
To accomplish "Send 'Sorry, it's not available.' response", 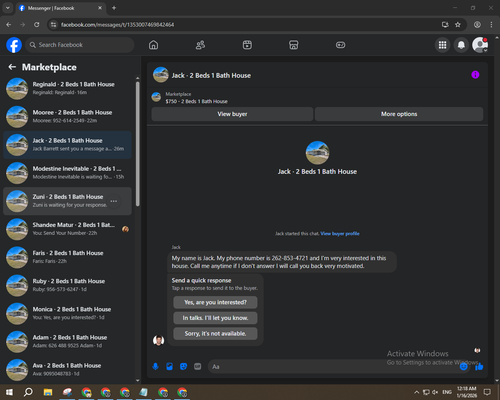I will point(215,334).
